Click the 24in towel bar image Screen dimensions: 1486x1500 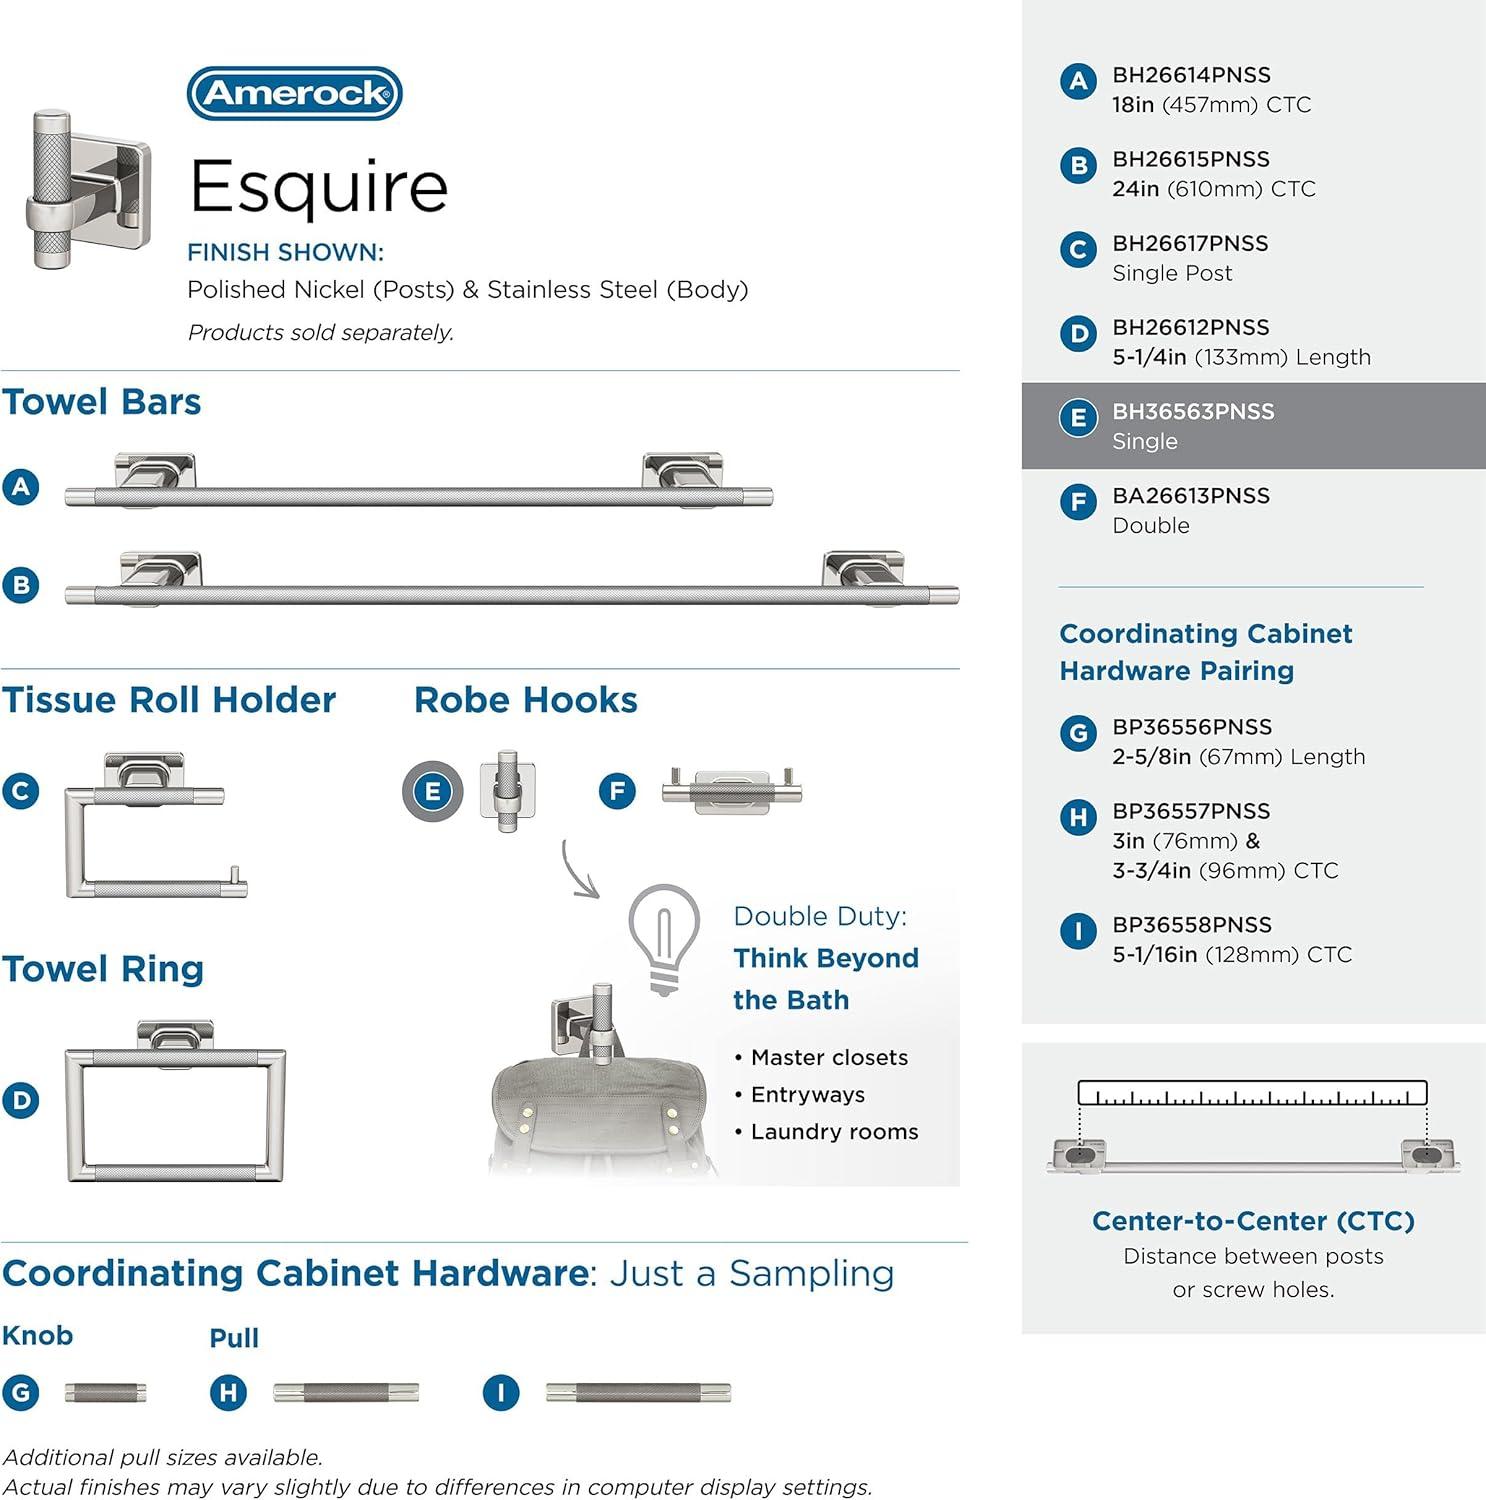511,579
